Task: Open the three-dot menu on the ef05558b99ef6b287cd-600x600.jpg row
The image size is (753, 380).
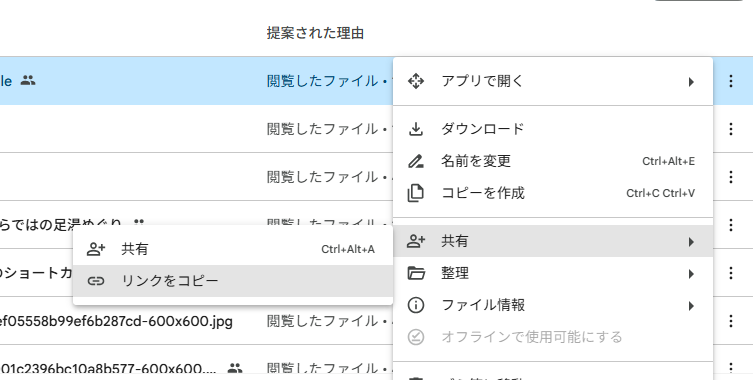Action: (x=730, y=321)
